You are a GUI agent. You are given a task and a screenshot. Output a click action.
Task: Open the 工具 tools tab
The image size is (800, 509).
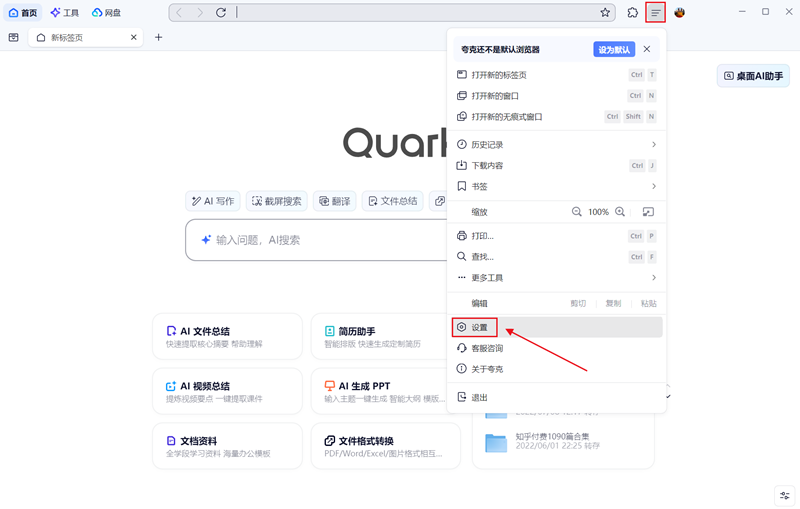[65, 13]
